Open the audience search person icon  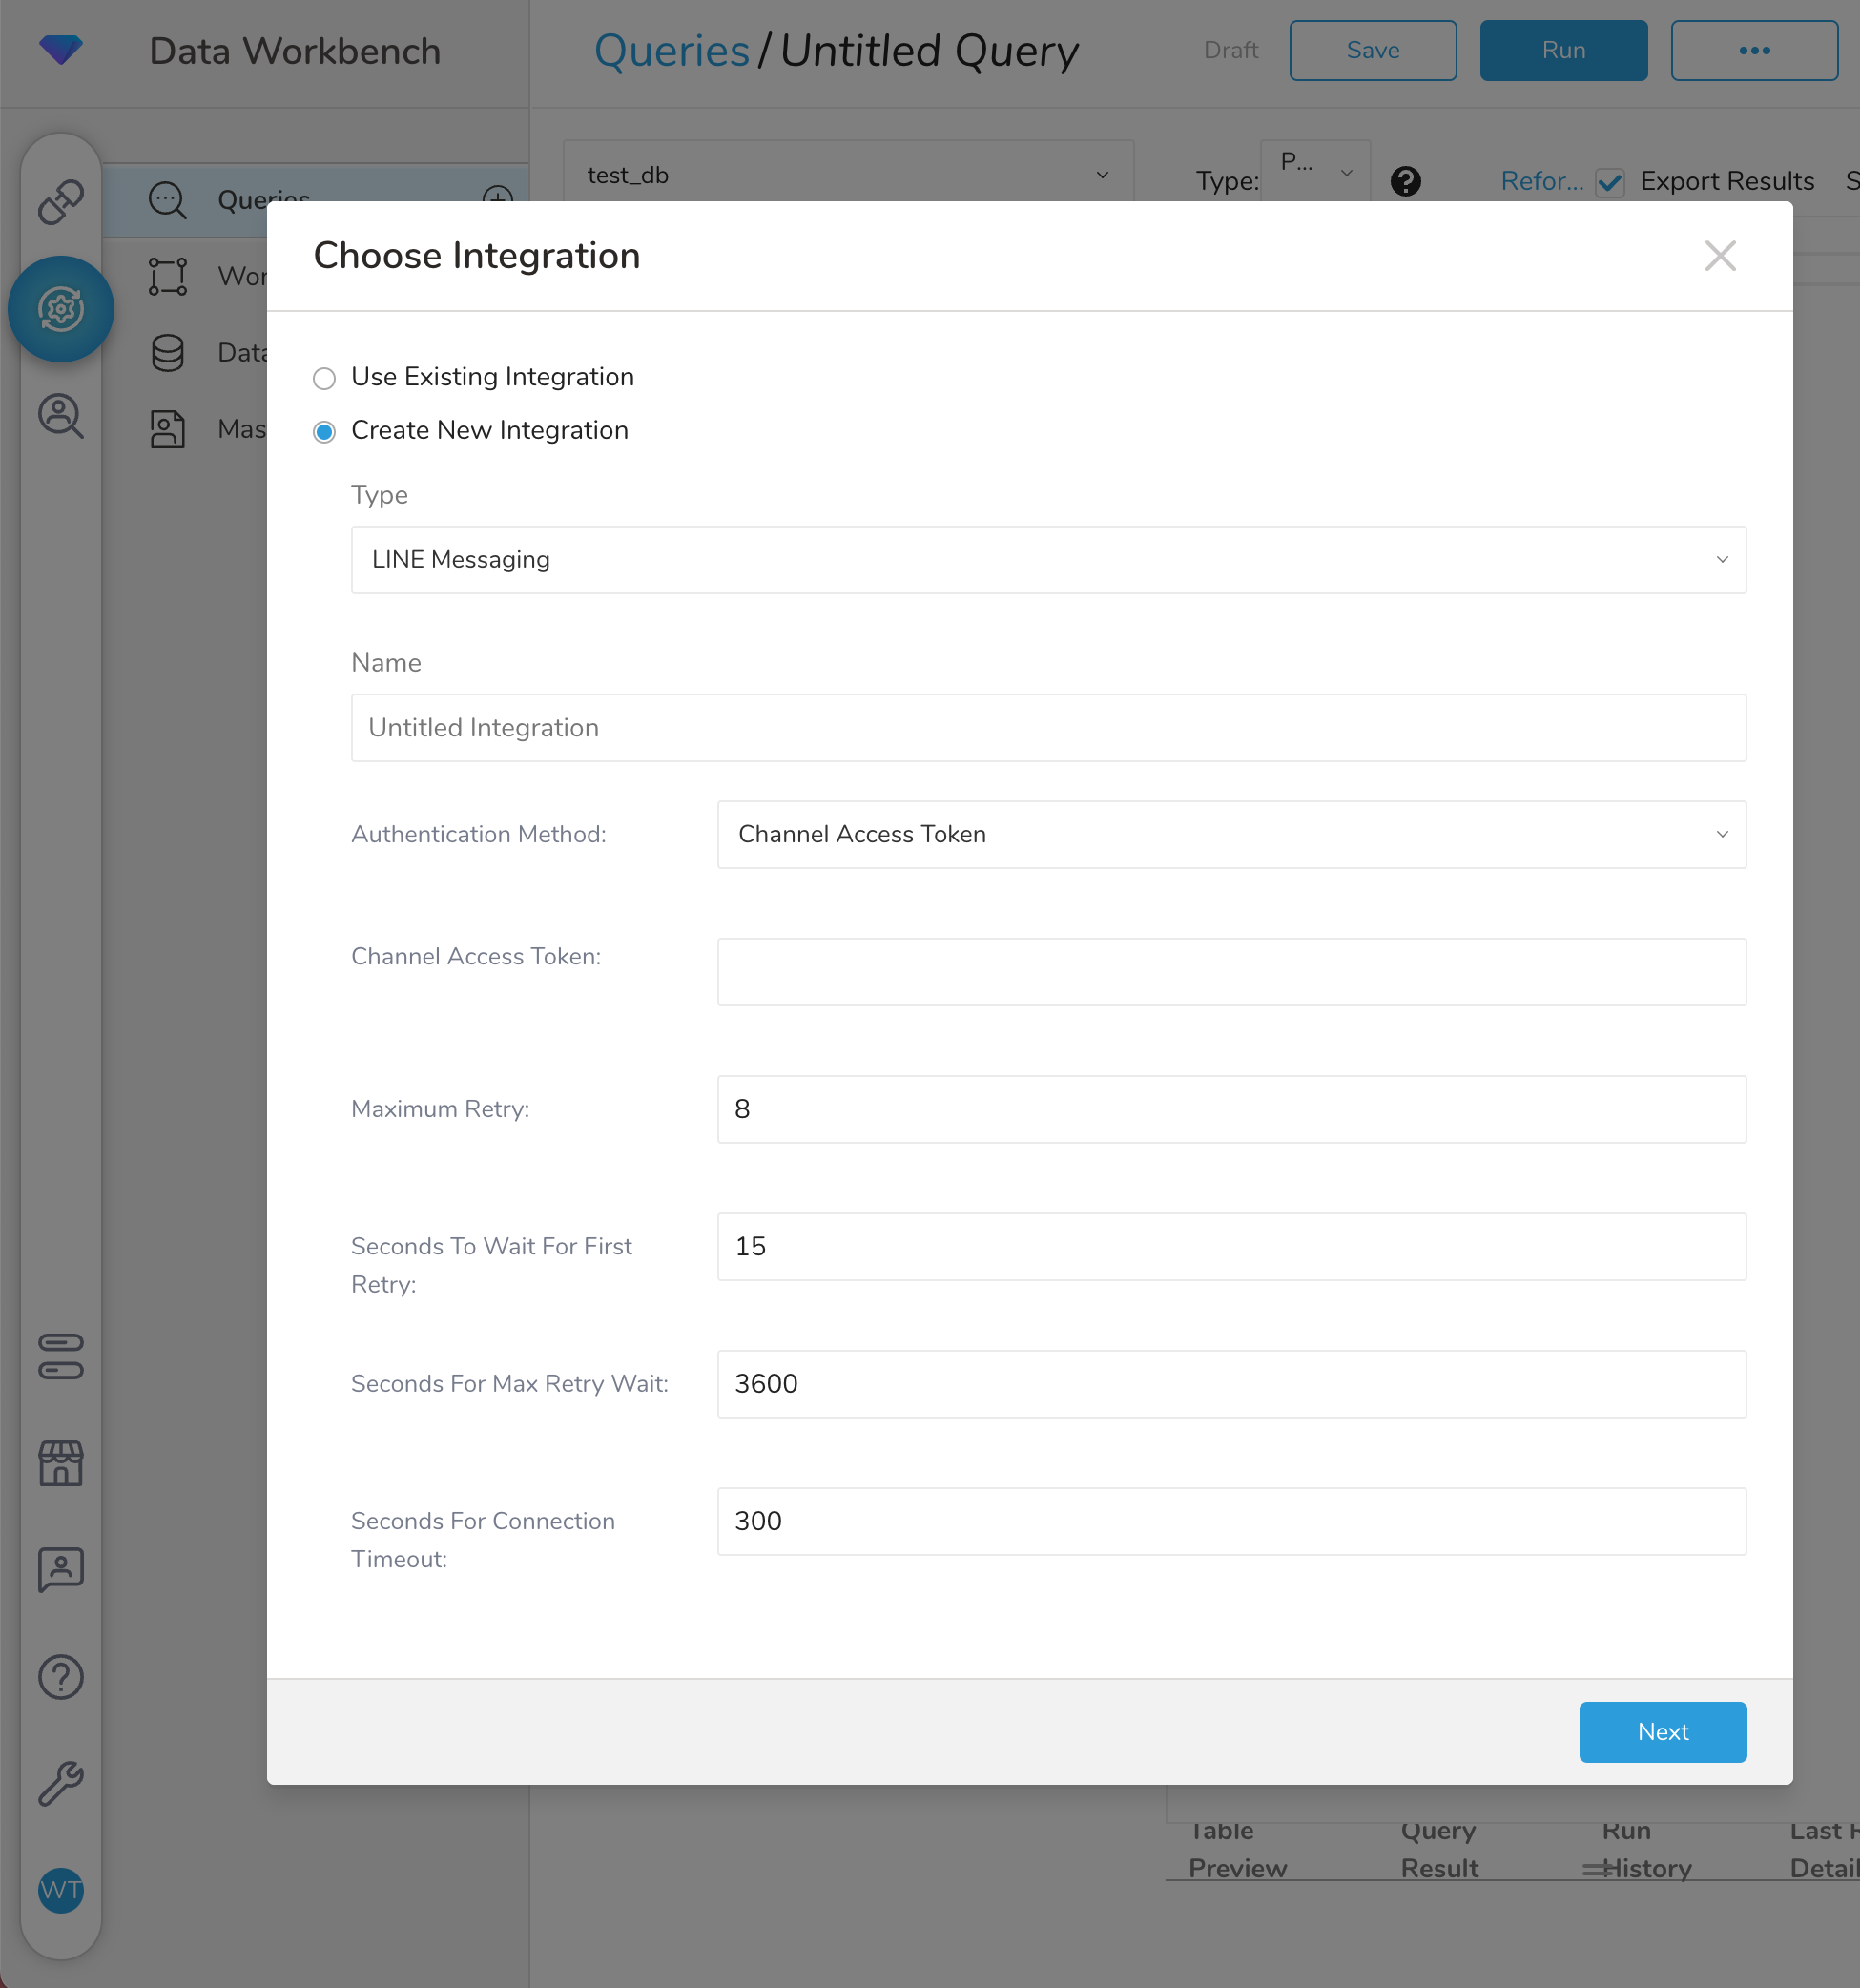click(x=60, y=416)
